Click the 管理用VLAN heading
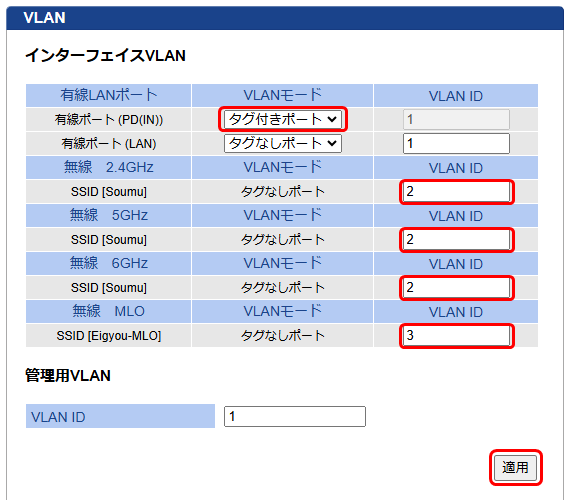 point(68,376)
